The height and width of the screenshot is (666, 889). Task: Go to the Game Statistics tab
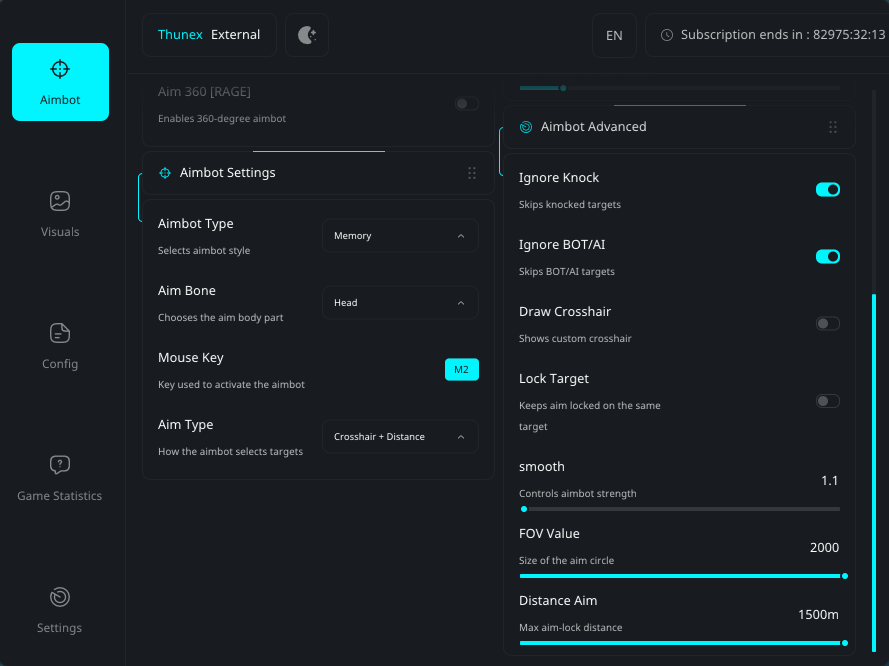(x=60, y=478)
